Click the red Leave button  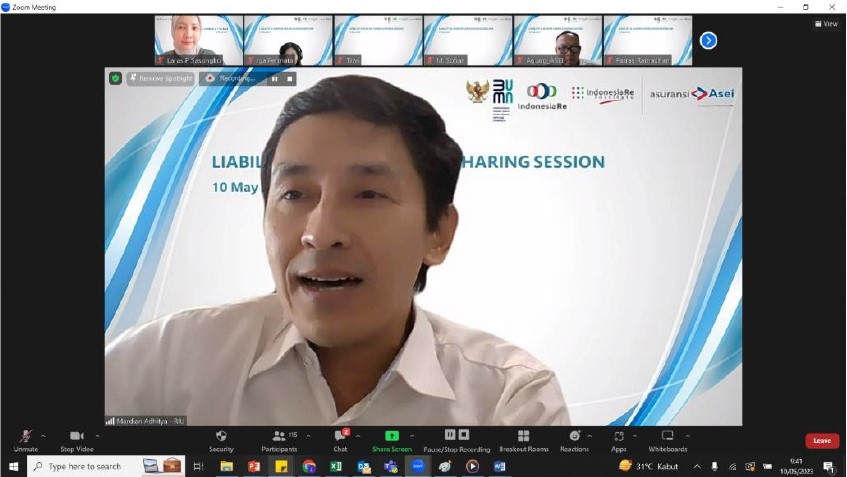coord(822,441)
